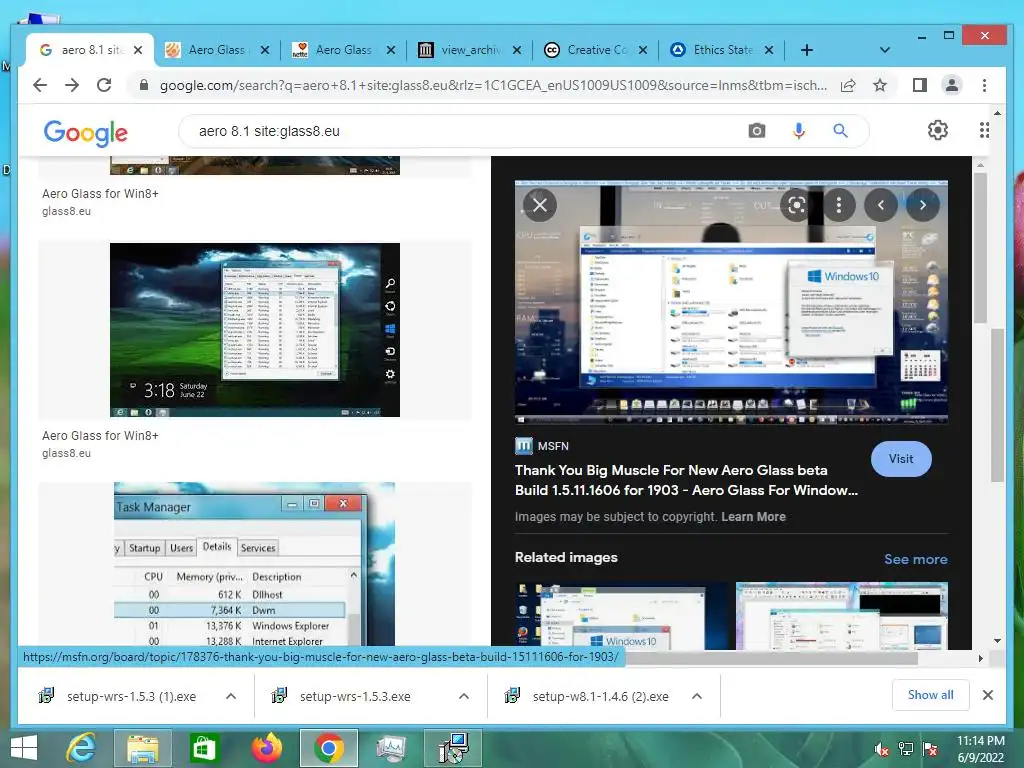Launch Internet Explorer from taskbar

pos(82,748)
